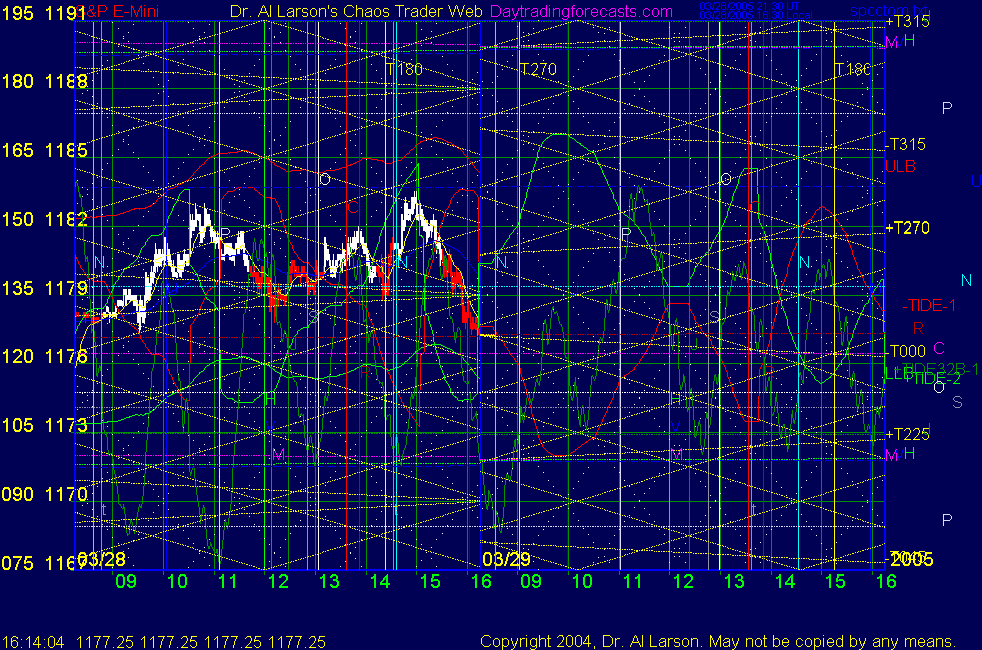Click the '10' hour label in the 03/29 session
This screenshot has height=650, width=982.
coord(582,581)
